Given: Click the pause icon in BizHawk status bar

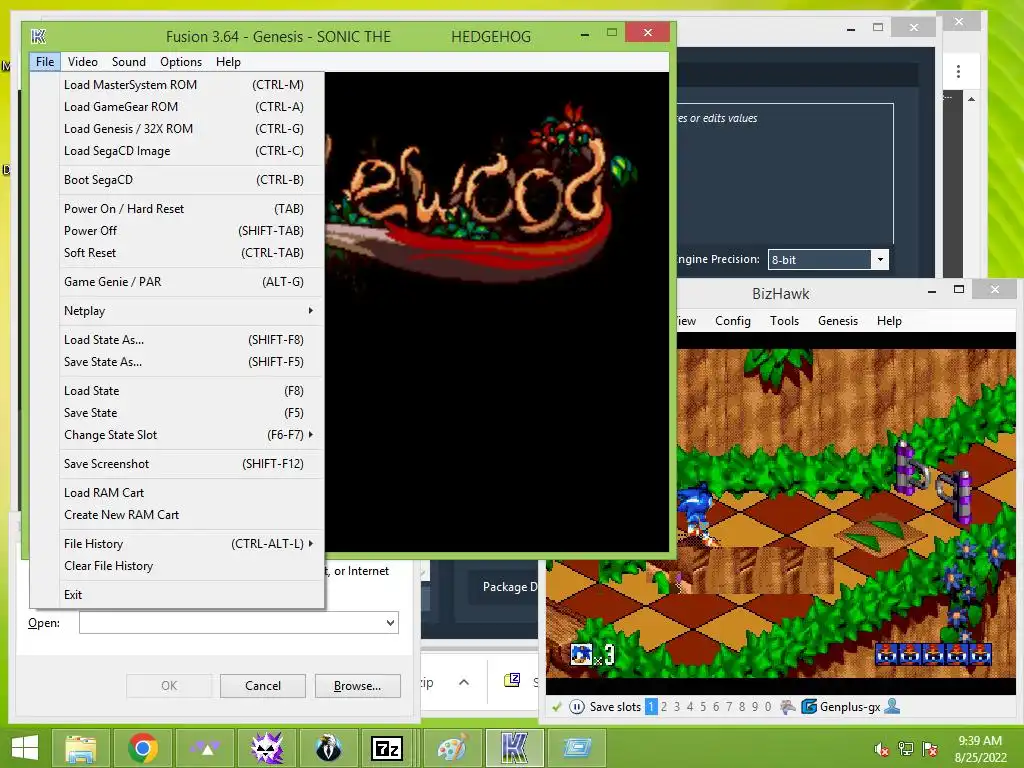Looking at the screenshot, I should [577, 707].
